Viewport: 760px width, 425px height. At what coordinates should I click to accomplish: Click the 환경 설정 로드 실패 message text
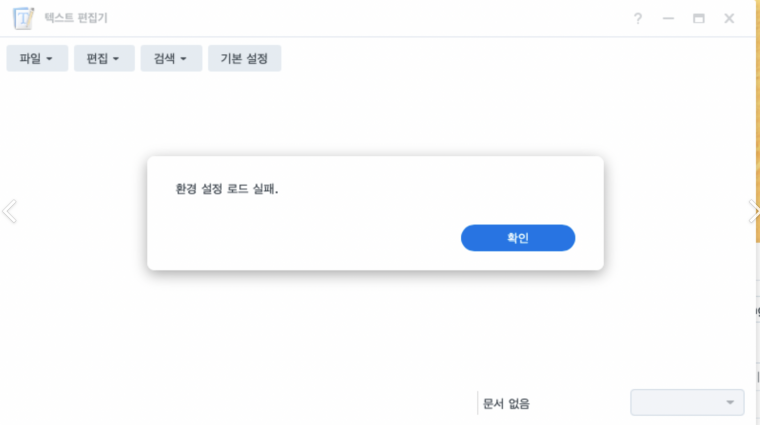tap(227, 189)
